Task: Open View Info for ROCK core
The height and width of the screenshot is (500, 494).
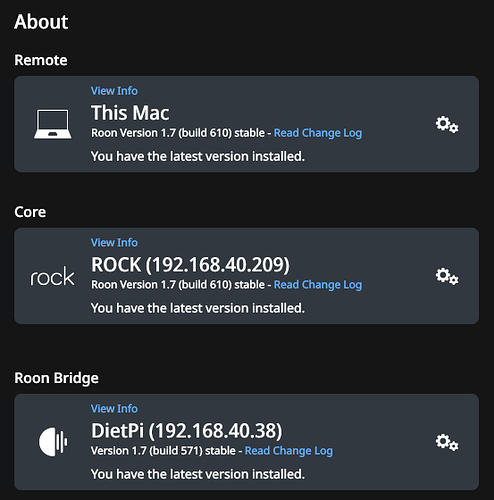Action: click(x=114, y=242)
